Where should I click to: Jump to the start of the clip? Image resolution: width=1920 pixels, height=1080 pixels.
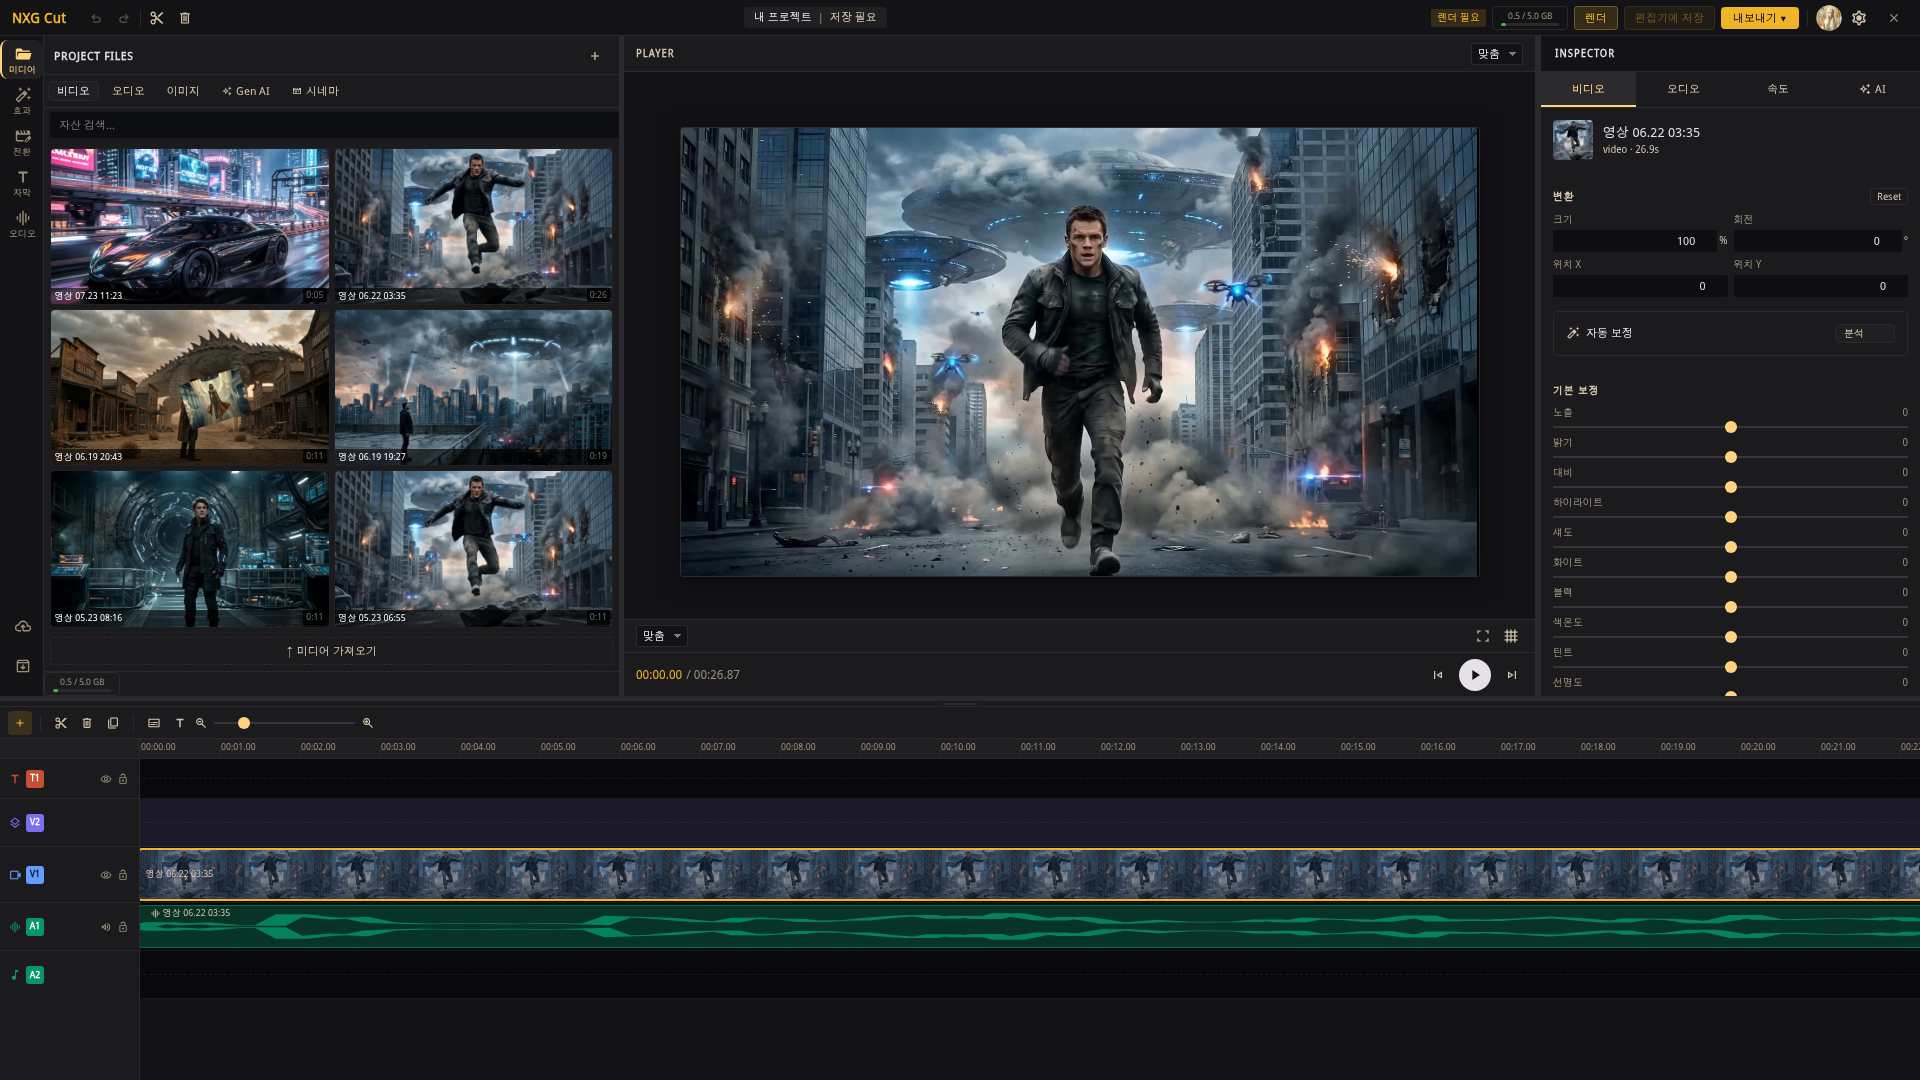click(x=1438, y=675)
